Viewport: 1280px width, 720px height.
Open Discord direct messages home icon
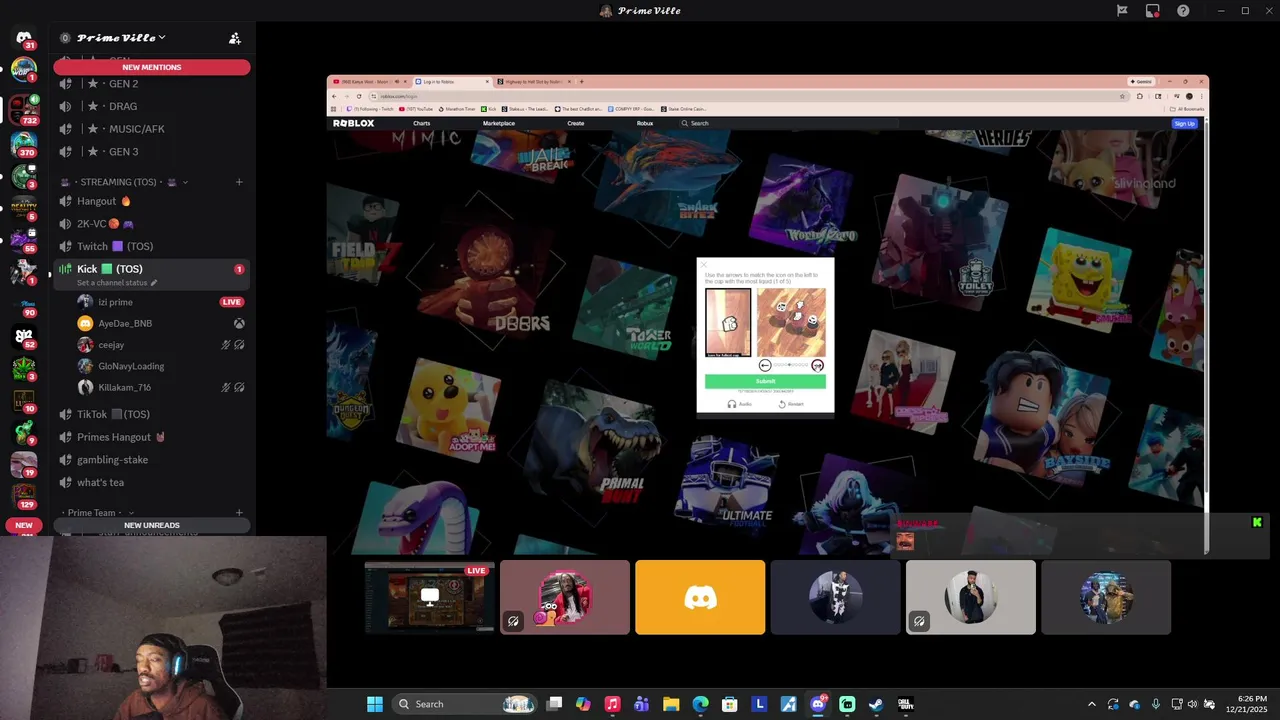pos(24,38)
